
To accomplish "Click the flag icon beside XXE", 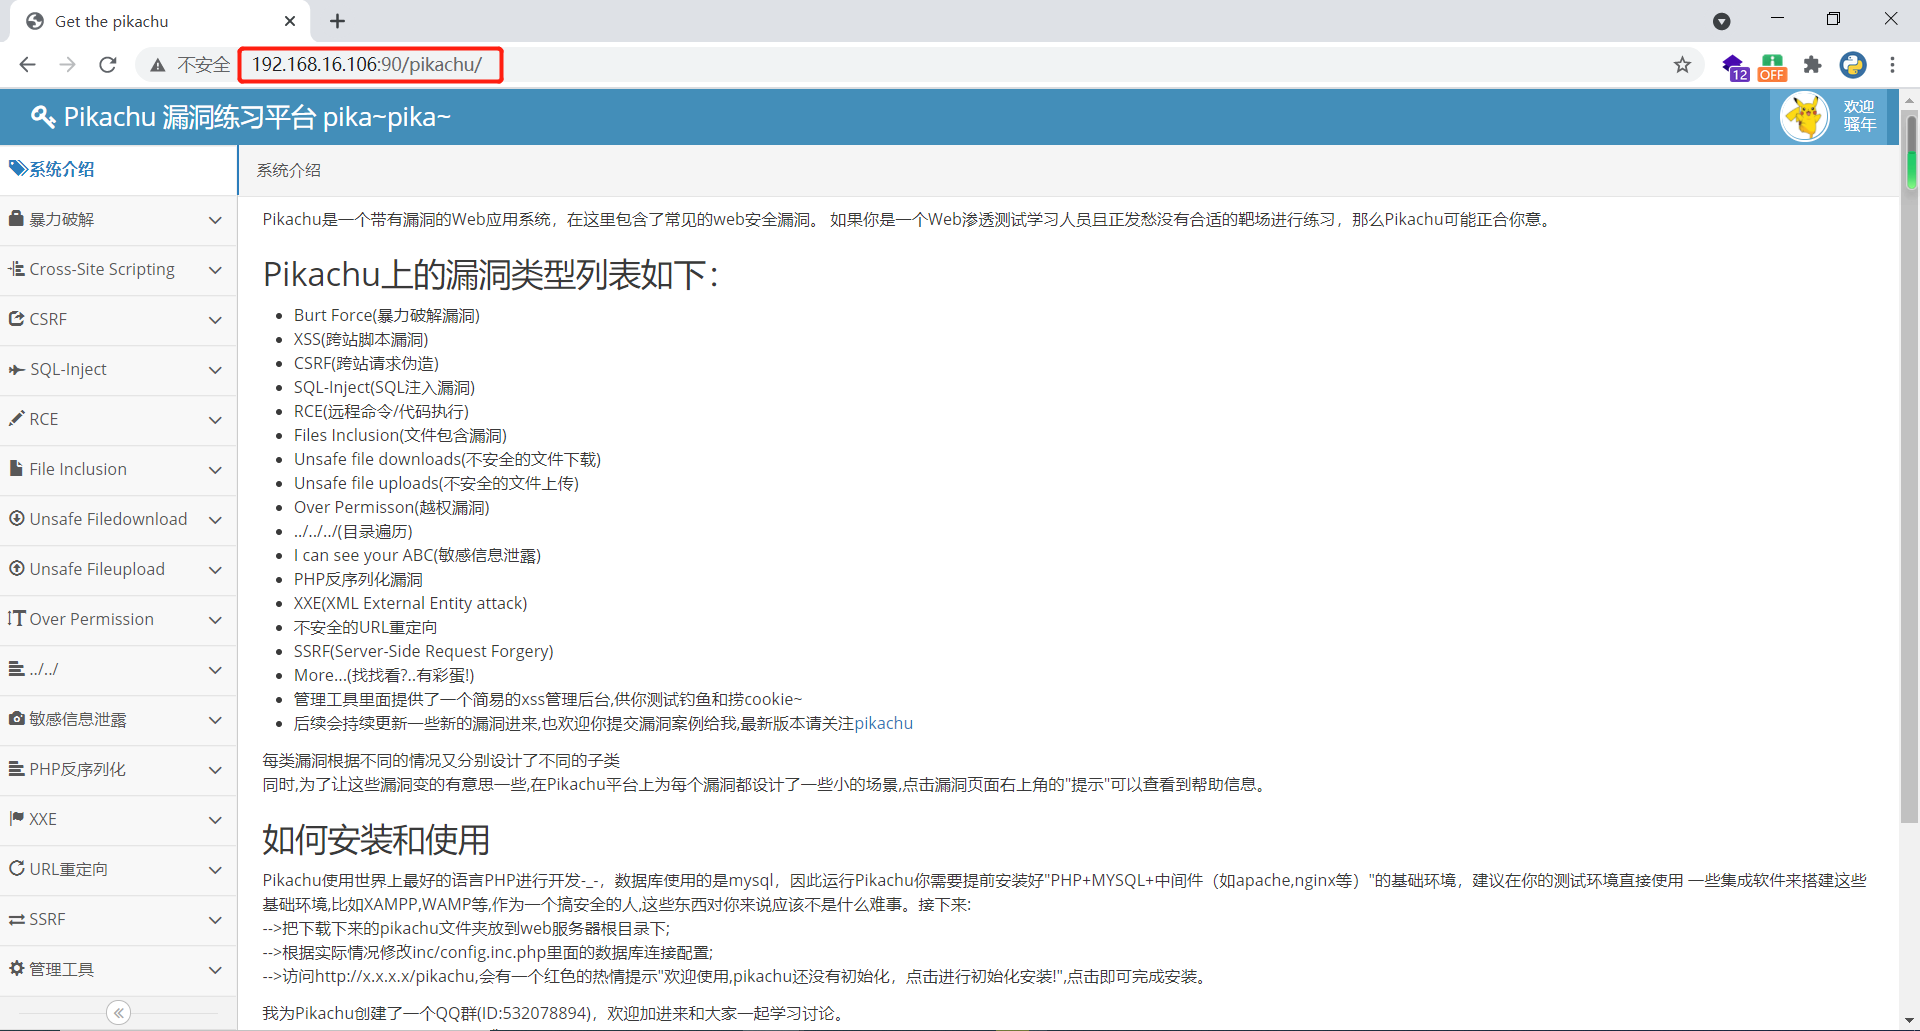I will pos(16,818).
